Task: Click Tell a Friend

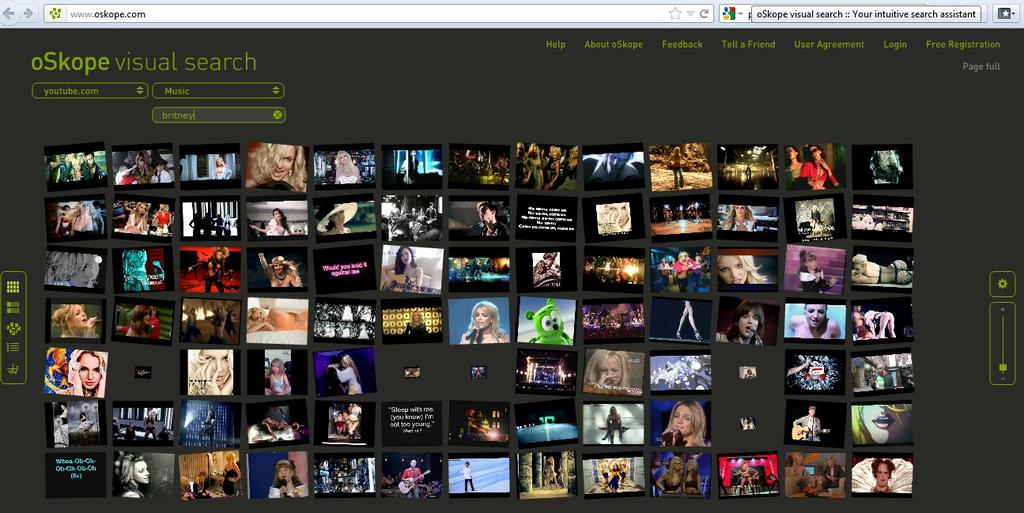Action: [x=748, y=44]
